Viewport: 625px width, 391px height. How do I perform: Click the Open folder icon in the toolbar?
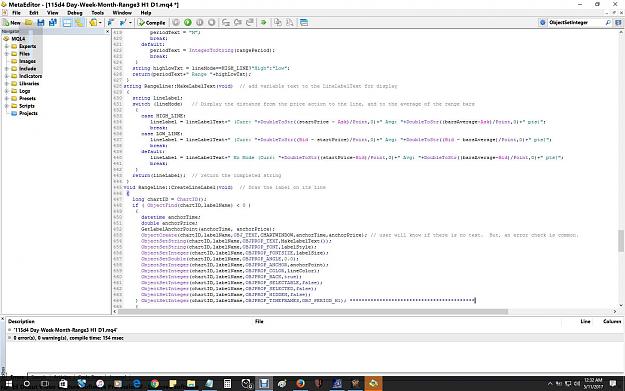tap(29, 23)
